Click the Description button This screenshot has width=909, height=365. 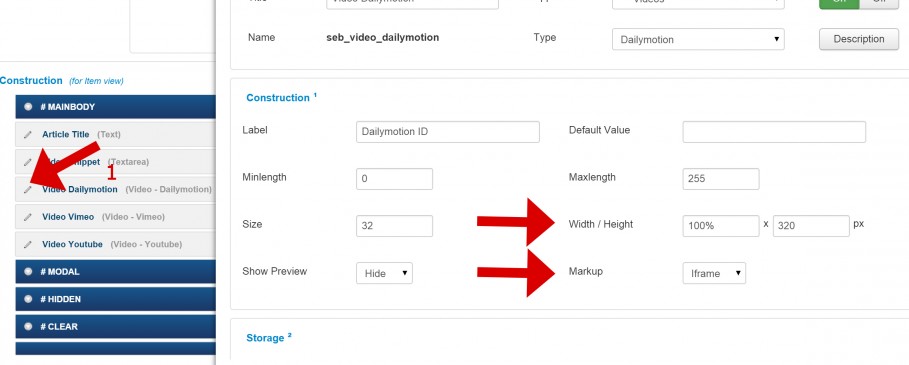(859, 39)
